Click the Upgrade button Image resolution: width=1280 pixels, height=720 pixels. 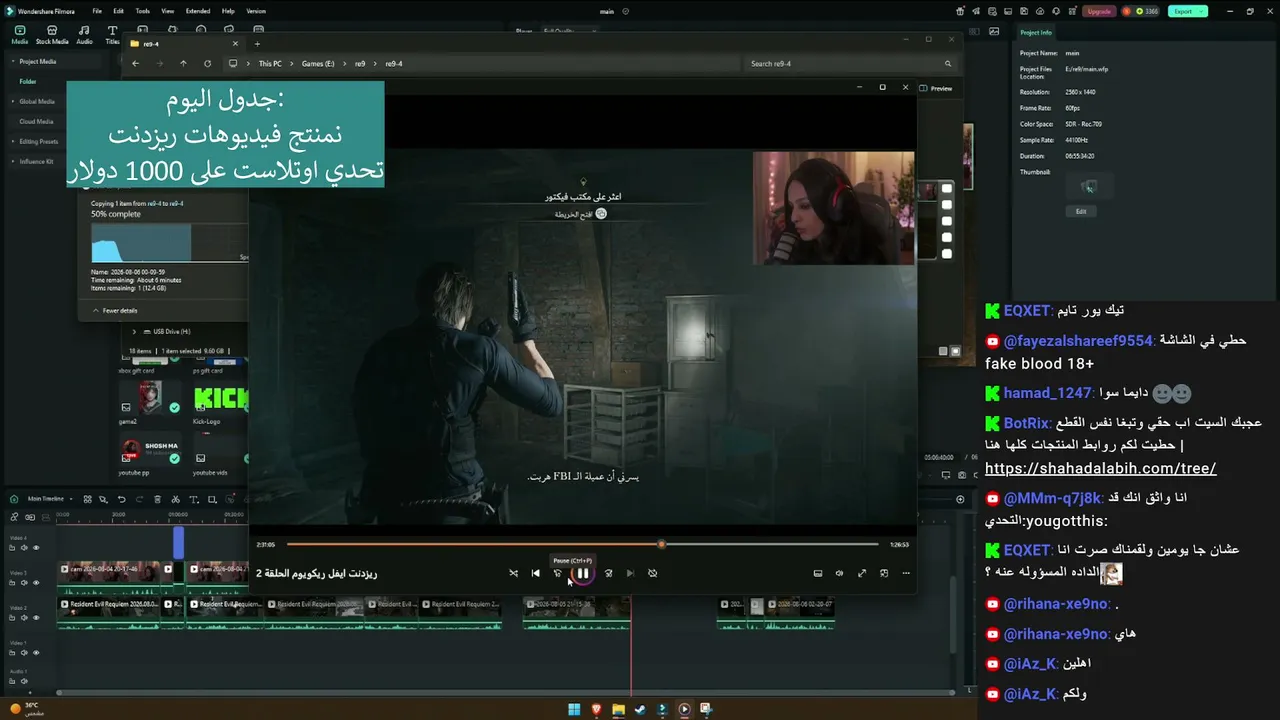1099,11
